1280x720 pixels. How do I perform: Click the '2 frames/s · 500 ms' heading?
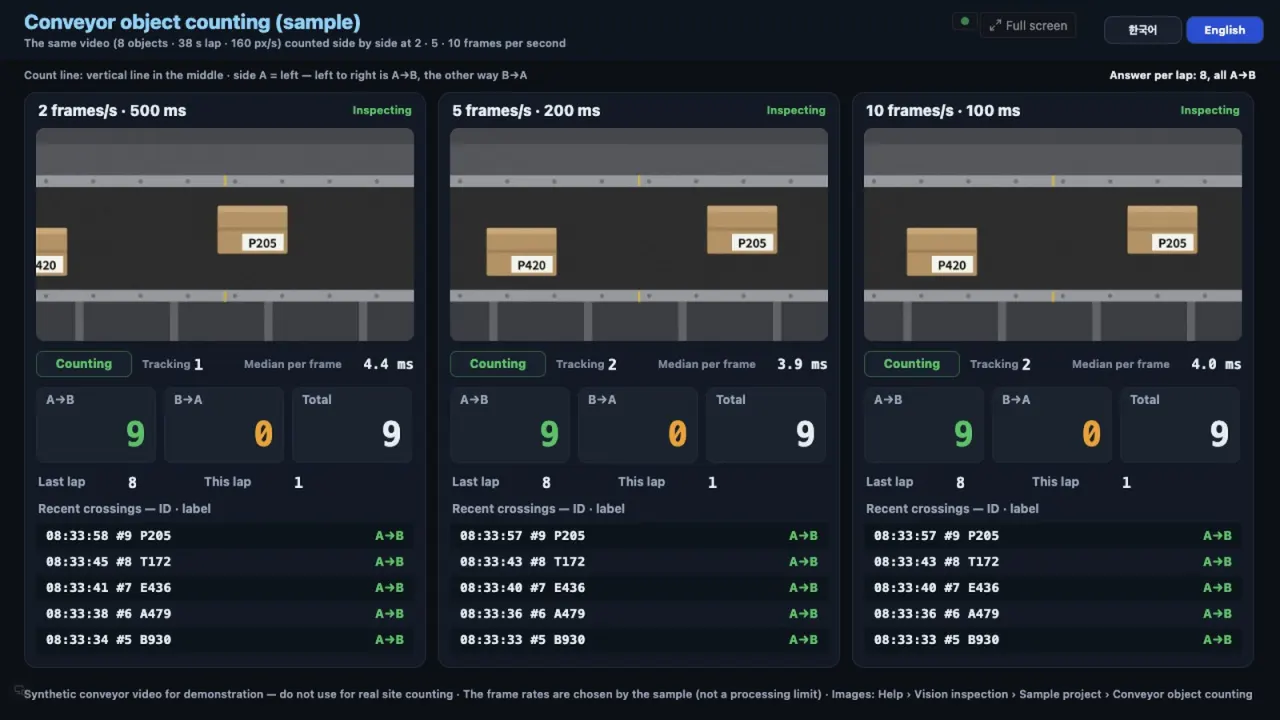pos(112,111)
